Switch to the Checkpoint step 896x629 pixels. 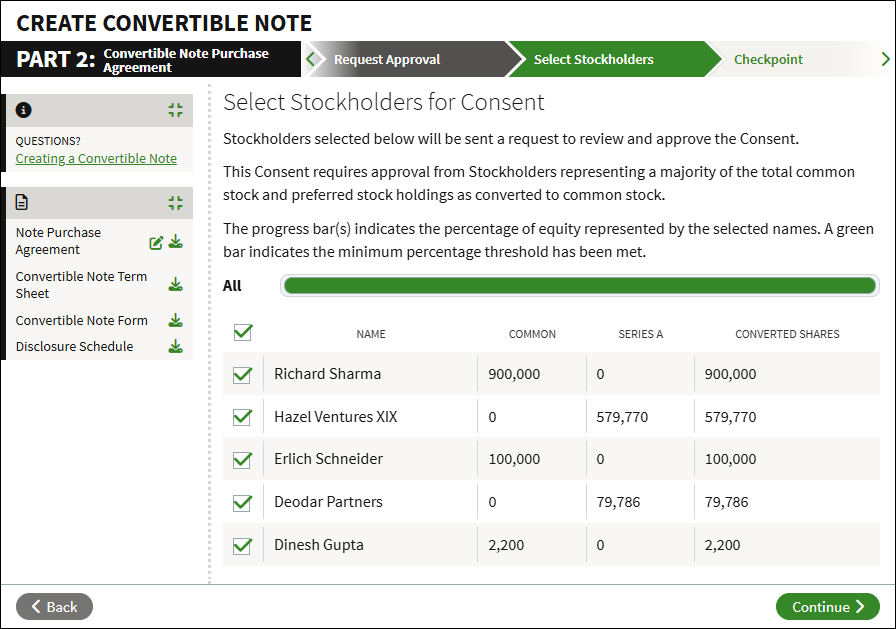coord(768,59)
